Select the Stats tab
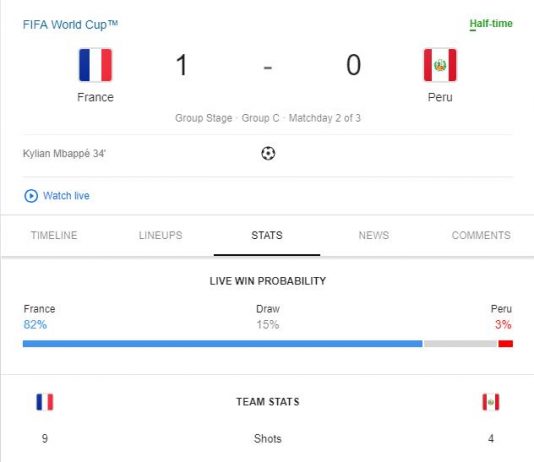This screenshot has width=534, height=462. 267,235
